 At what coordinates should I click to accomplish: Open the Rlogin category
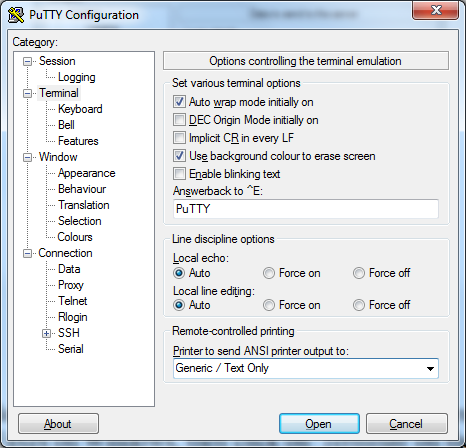(73, 317)
